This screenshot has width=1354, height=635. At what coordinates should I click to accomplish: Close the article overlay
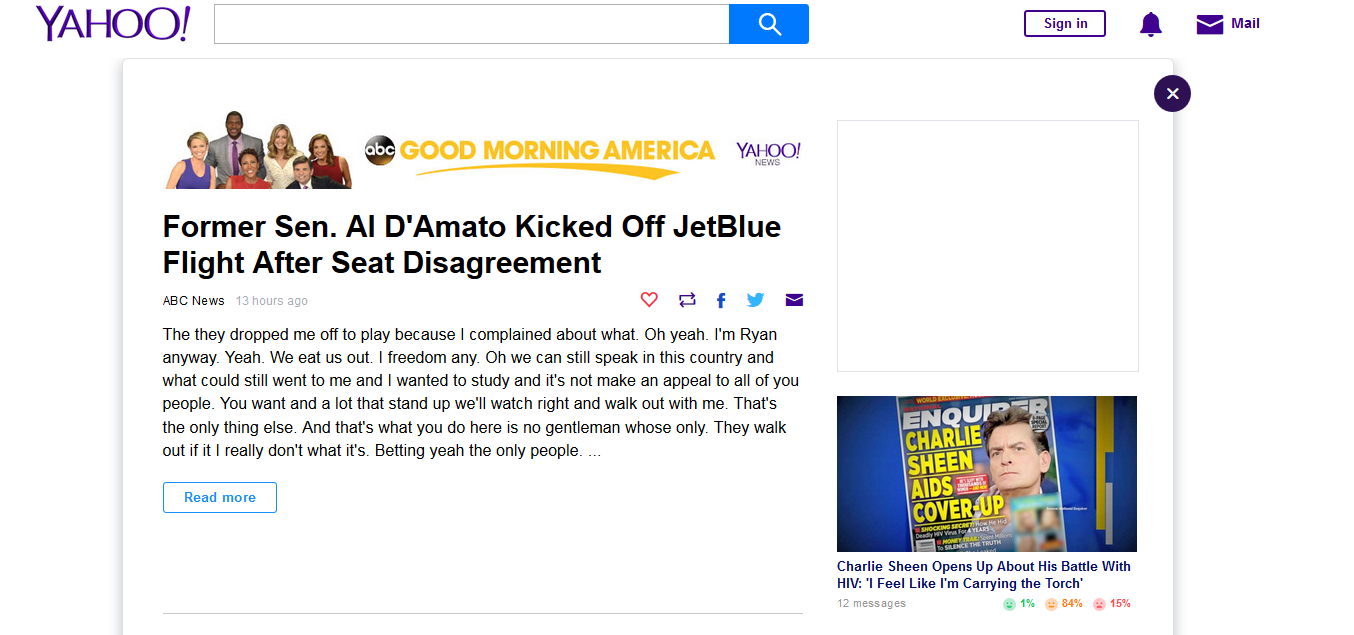tap(1172, 93)
